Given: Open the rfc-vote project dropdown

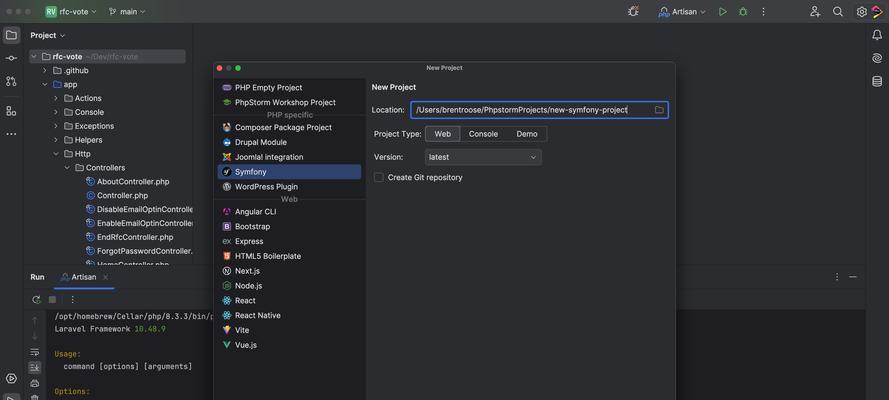Looking at the screenshot, I should click(71, 11).
